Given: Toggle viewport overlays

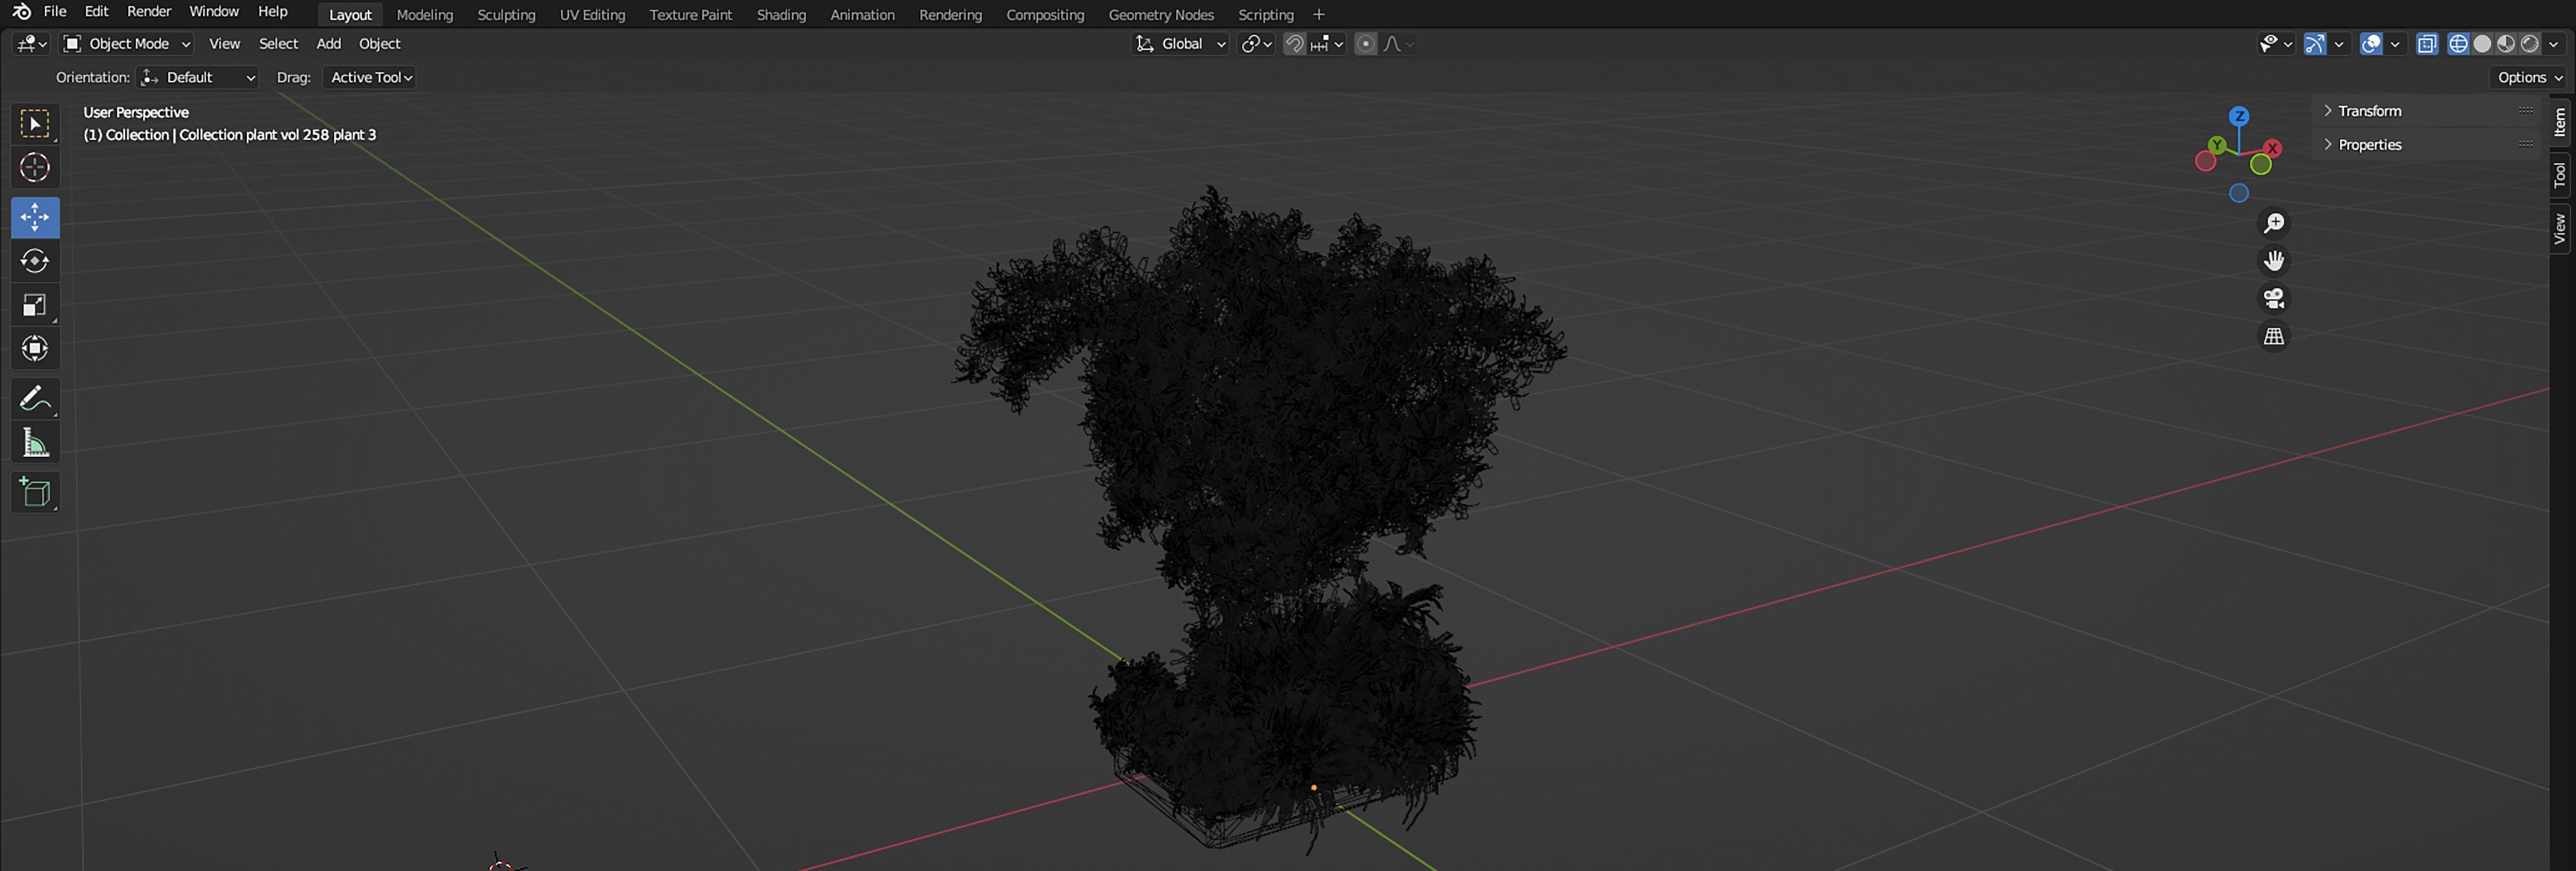Looking at the screenshot, I should coord(2371,44).
